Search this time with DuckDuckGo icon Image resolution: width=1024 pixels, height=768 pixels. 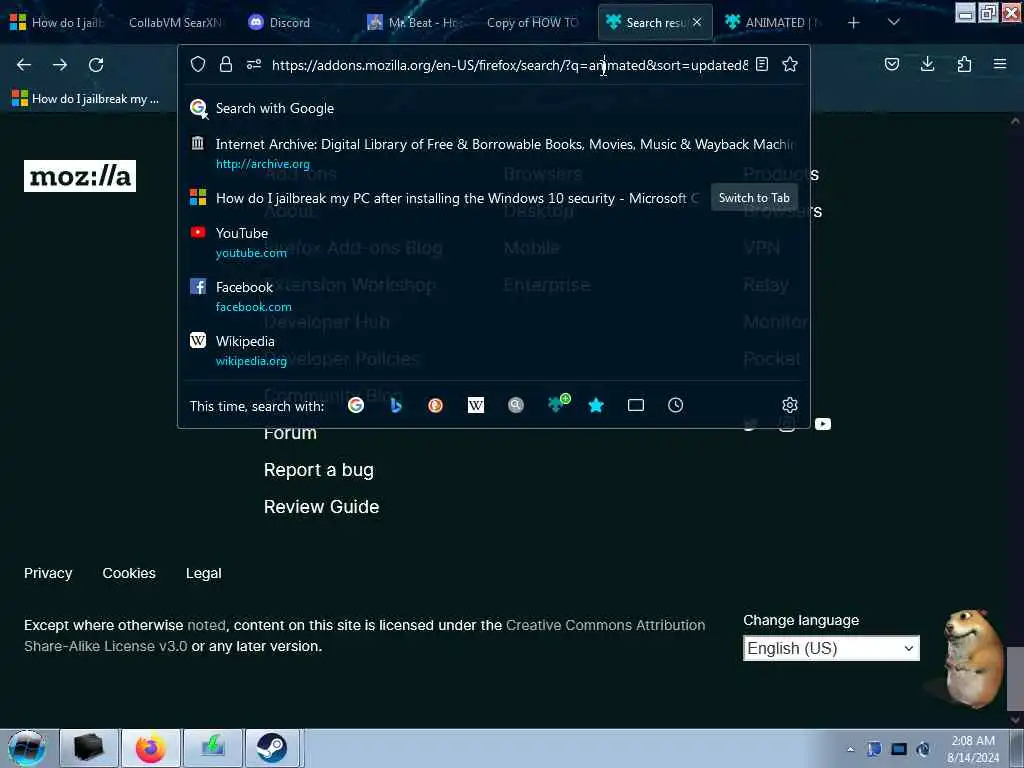pyautogui.click(x=436, y=406)
